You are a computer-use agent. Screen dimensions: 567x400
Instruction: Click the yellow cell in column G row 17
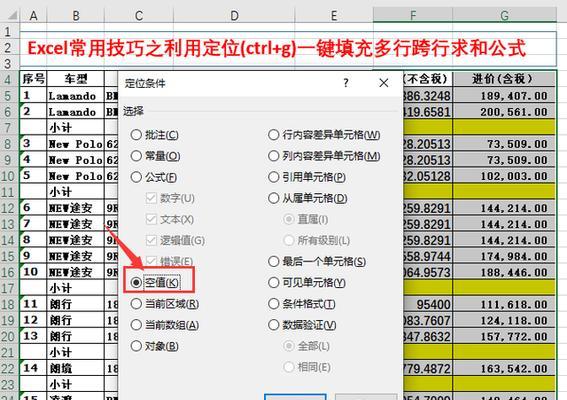pos(504,288)
